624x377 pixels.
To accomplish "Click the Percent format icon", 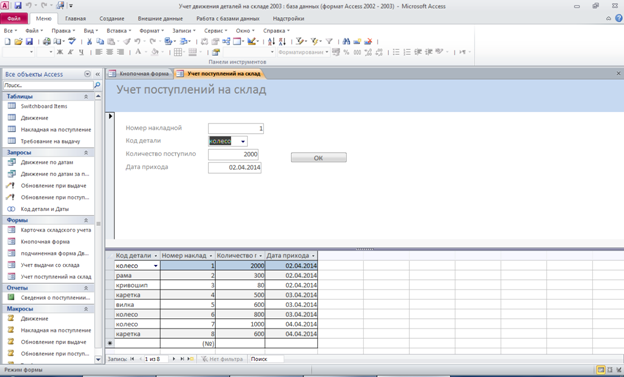I will 346,52.
